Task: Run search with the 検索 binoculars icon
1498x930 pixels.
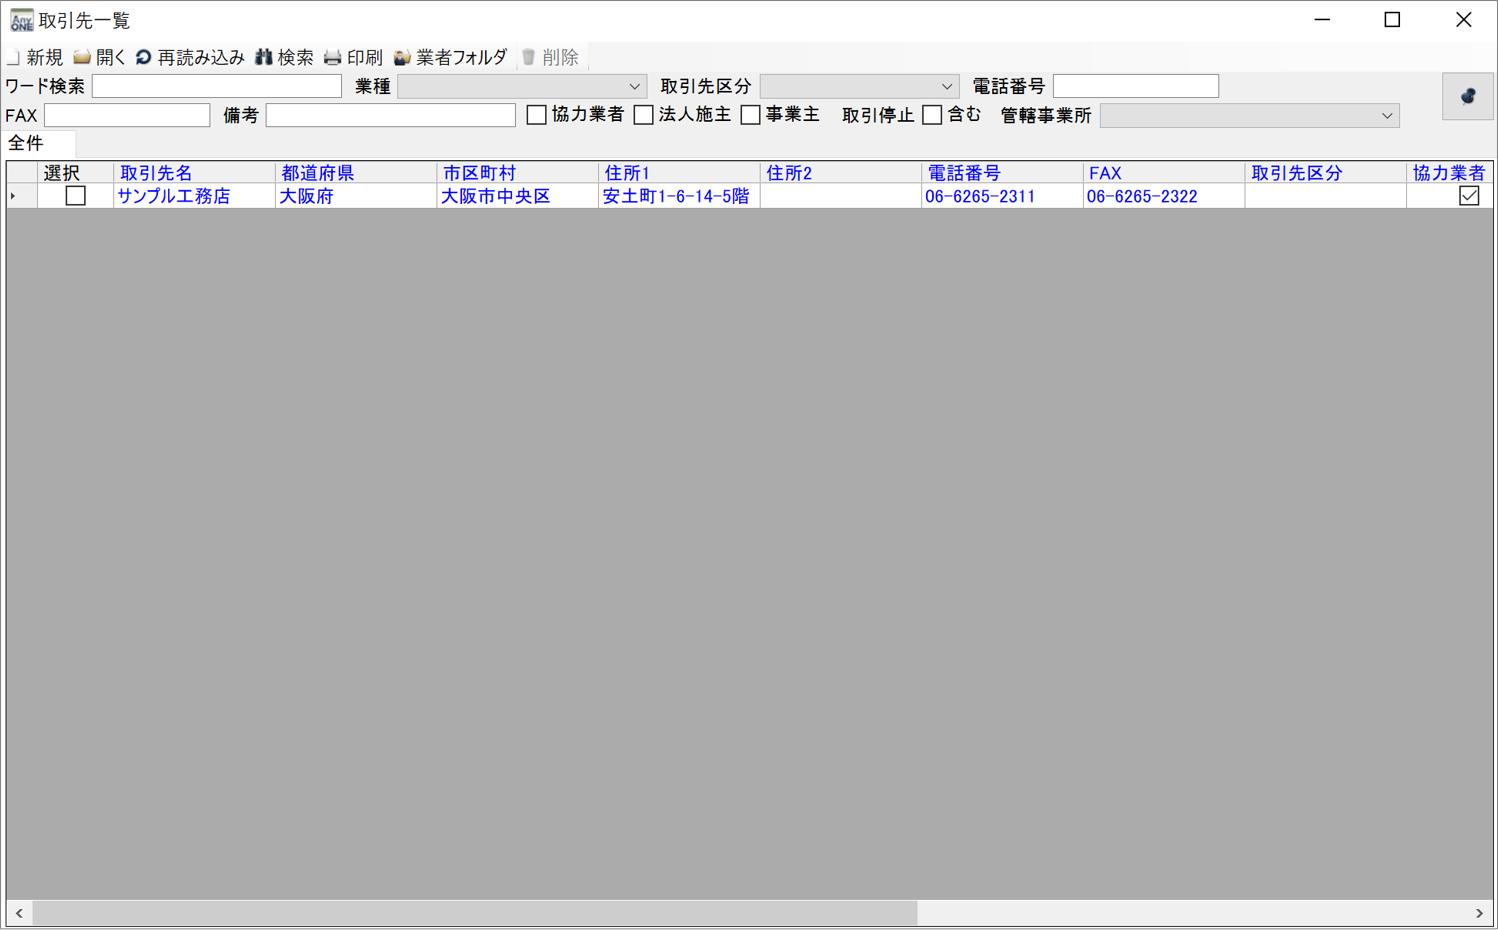Action: pyautogui.click(x=264, y=58)
